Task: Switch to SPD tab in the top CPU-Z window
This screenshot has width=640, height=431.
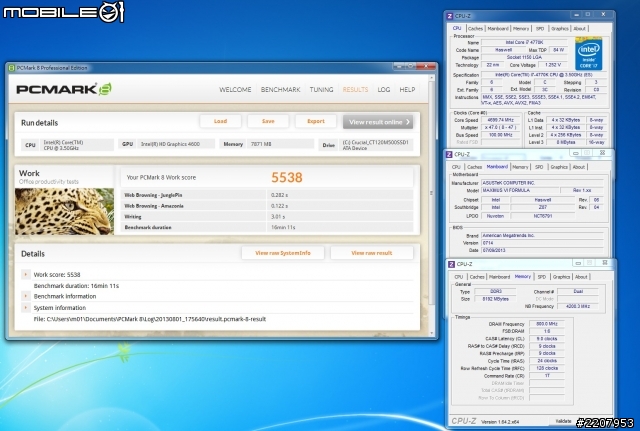Action: click(540, 29)
